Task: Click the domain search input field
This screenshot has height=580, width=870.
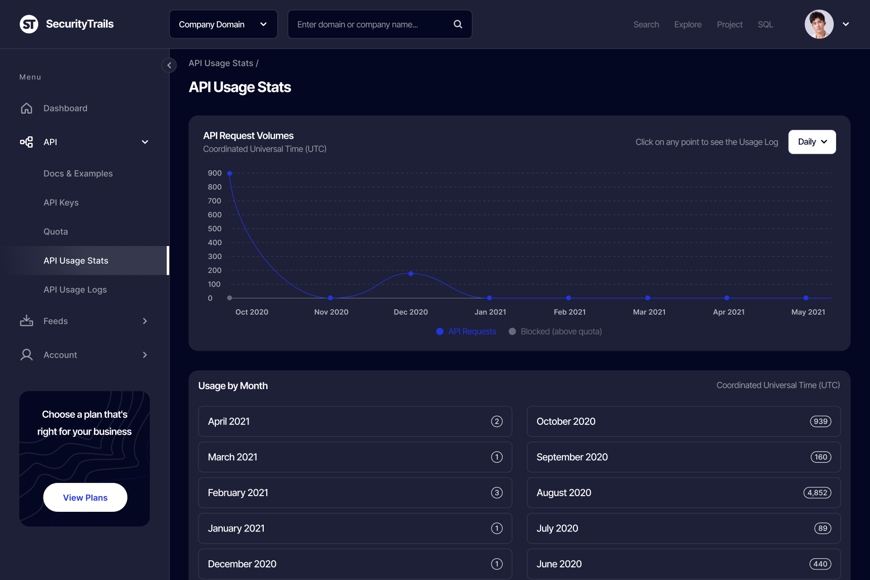Action: click(380, 24)
